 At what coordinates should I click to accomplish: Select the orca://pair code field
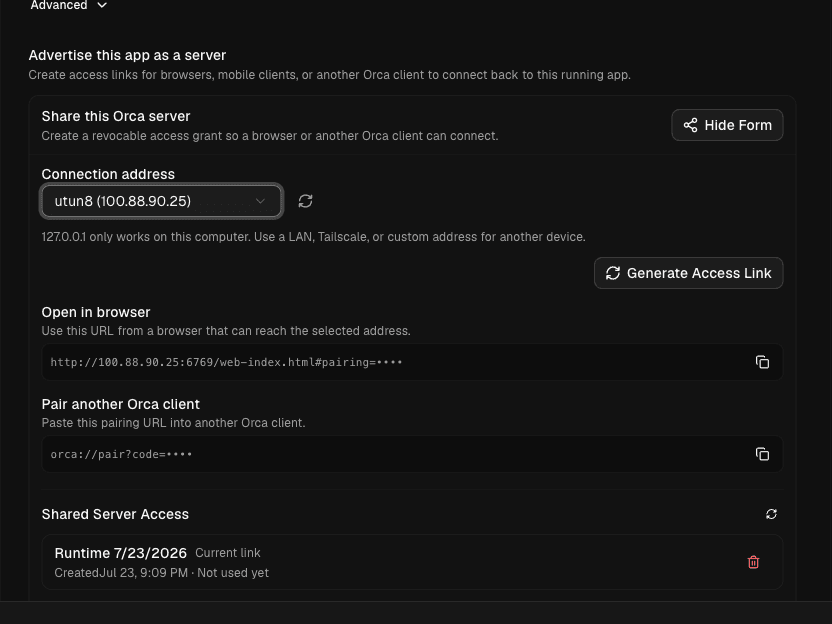(x=412, y=454)
